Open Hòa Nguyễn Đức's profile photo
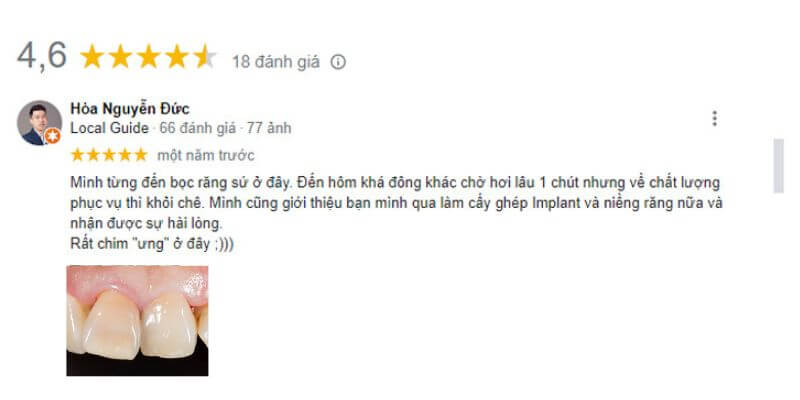 pyautogui.click(x=39, y=122)
